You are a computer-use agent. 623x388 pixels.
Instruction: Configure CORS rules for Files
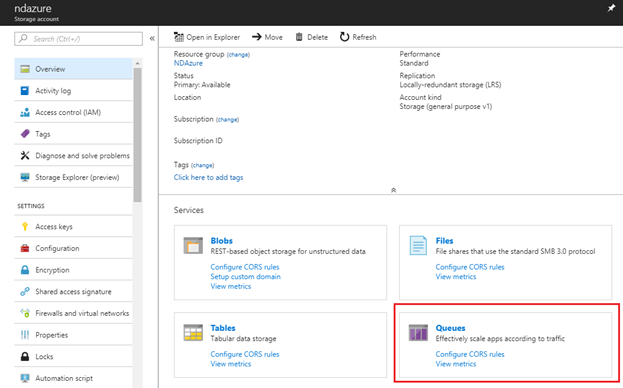[470, 267]
